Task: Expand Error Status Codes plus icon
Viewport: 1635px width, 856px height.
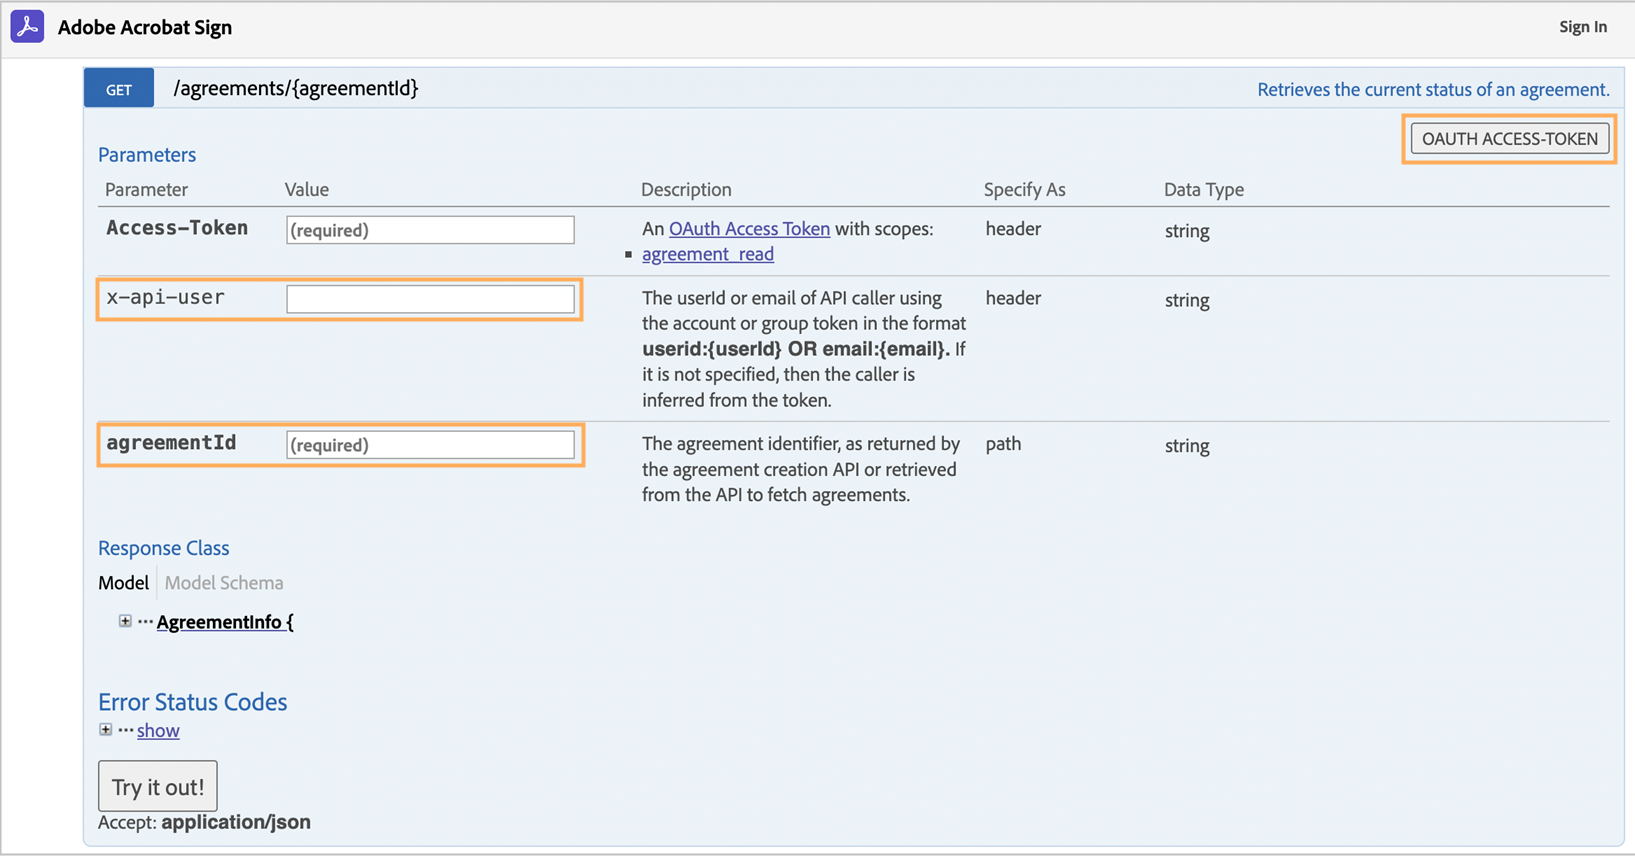Action: [105, 730]
